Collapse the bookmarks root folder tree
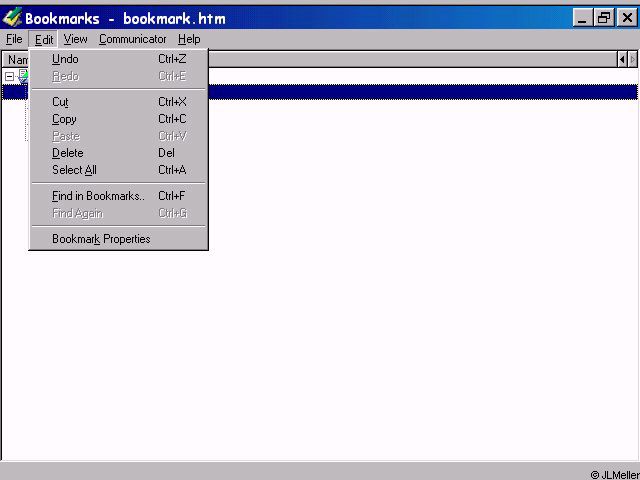 [9, 76]
